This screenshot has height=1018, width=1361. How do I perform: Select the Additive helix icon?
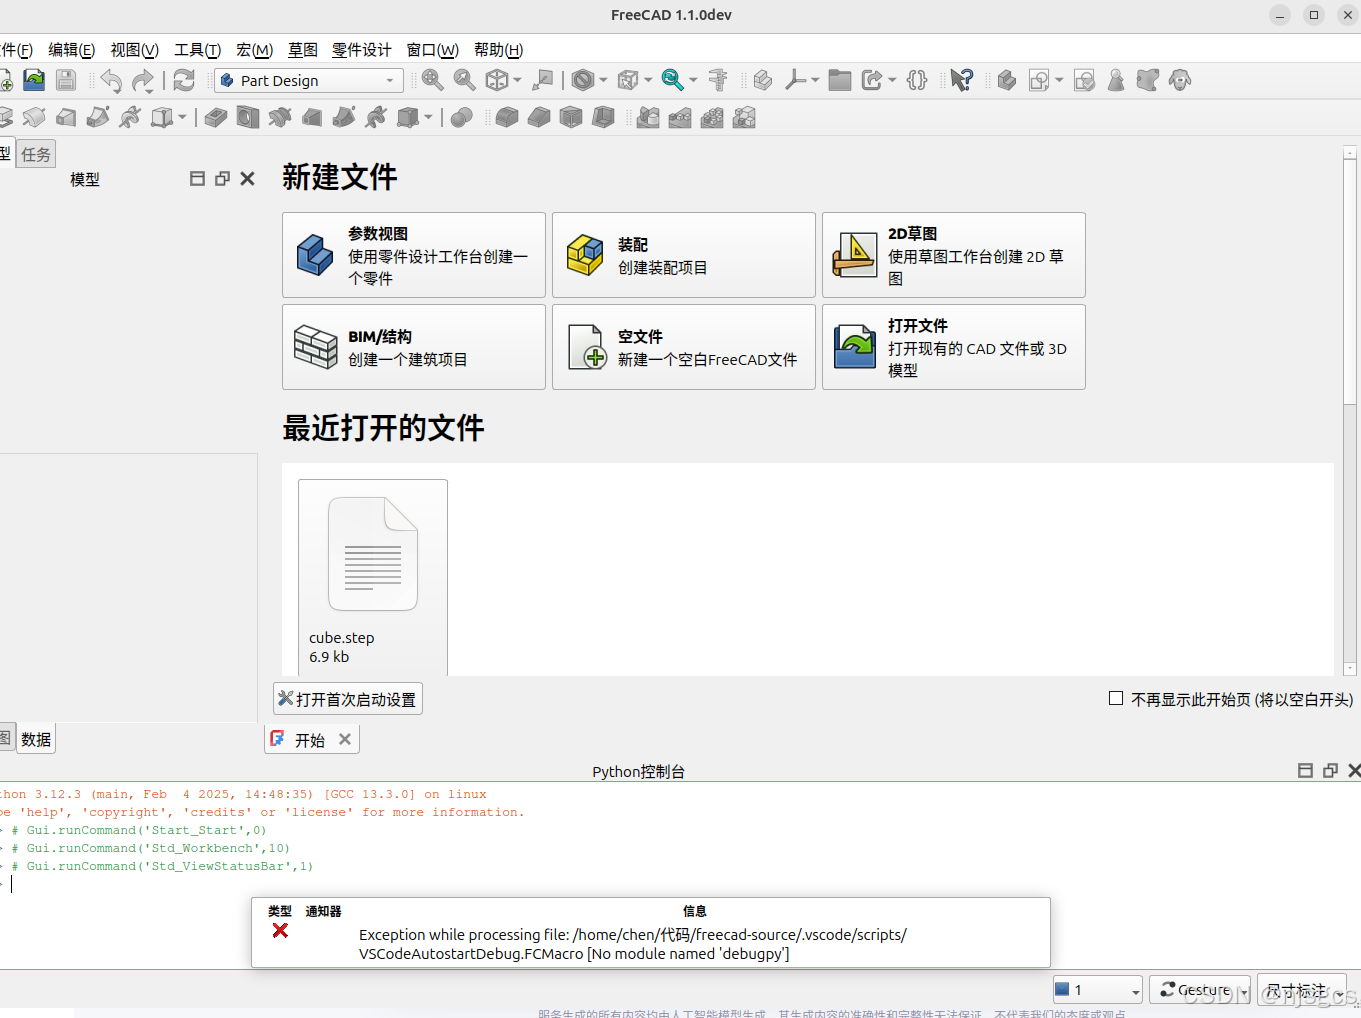tap(130, 118)
